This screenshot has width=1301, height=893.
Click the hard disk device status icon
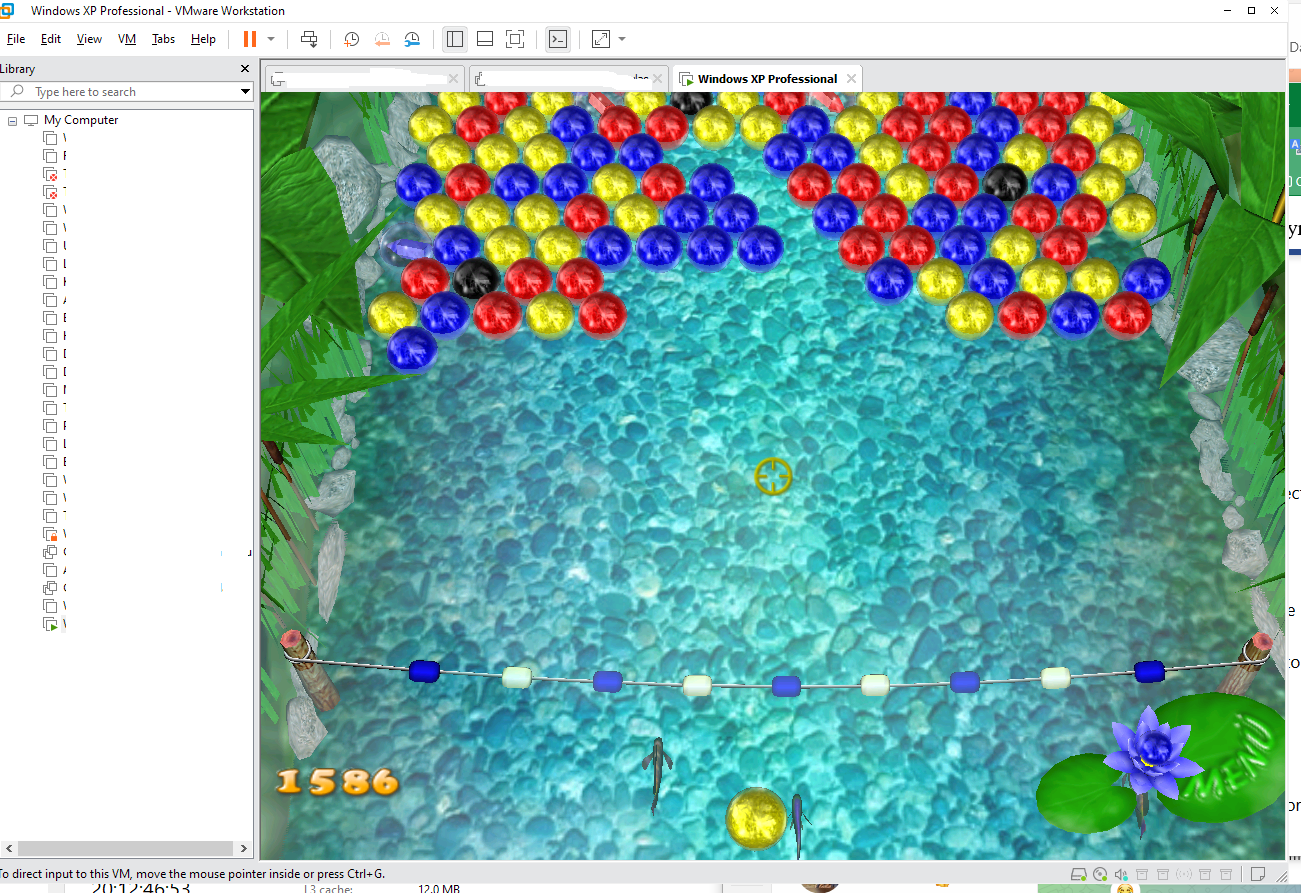click(1079, 874)
